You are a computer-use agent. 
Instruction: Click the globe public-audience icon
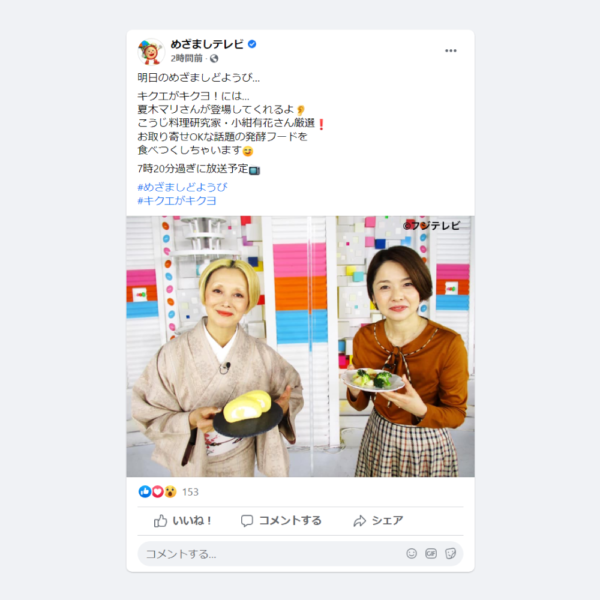pyautogui.click(x=214, y=58)
